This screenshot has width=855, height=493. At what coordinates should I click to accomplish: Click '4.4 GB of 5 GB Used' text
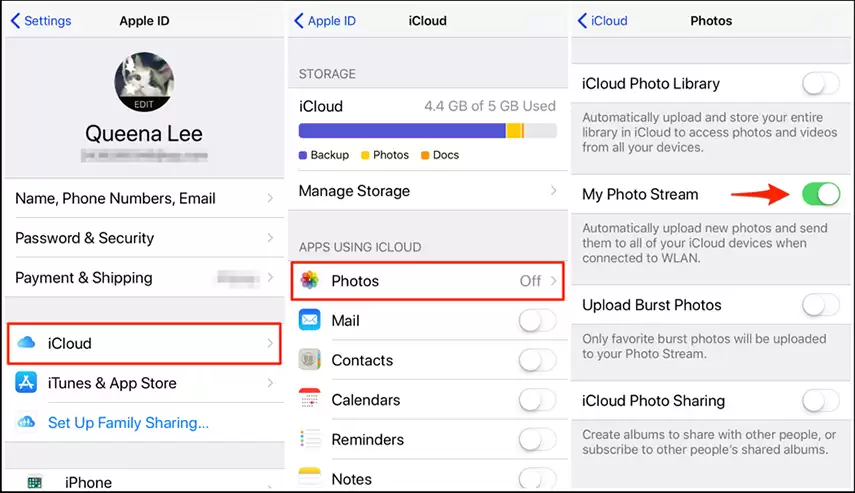490,106
